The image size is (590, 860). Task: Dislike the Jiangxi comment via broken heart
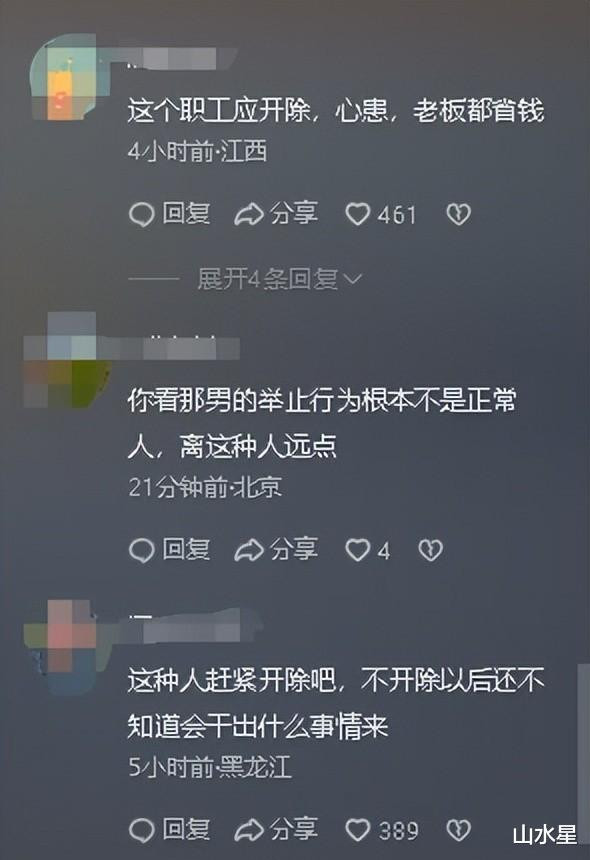pyautogui.click(x=458, y=214)
